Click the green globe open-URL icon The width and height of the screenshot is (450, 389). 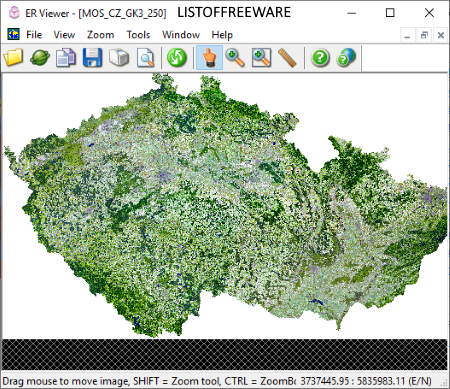(x=40, y=58)
